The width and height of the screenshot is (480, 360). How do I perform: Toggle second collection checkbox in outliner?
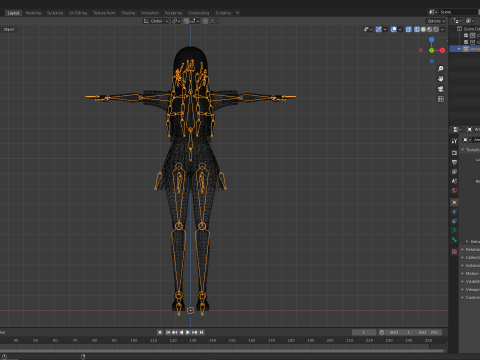tap(466, 42)
